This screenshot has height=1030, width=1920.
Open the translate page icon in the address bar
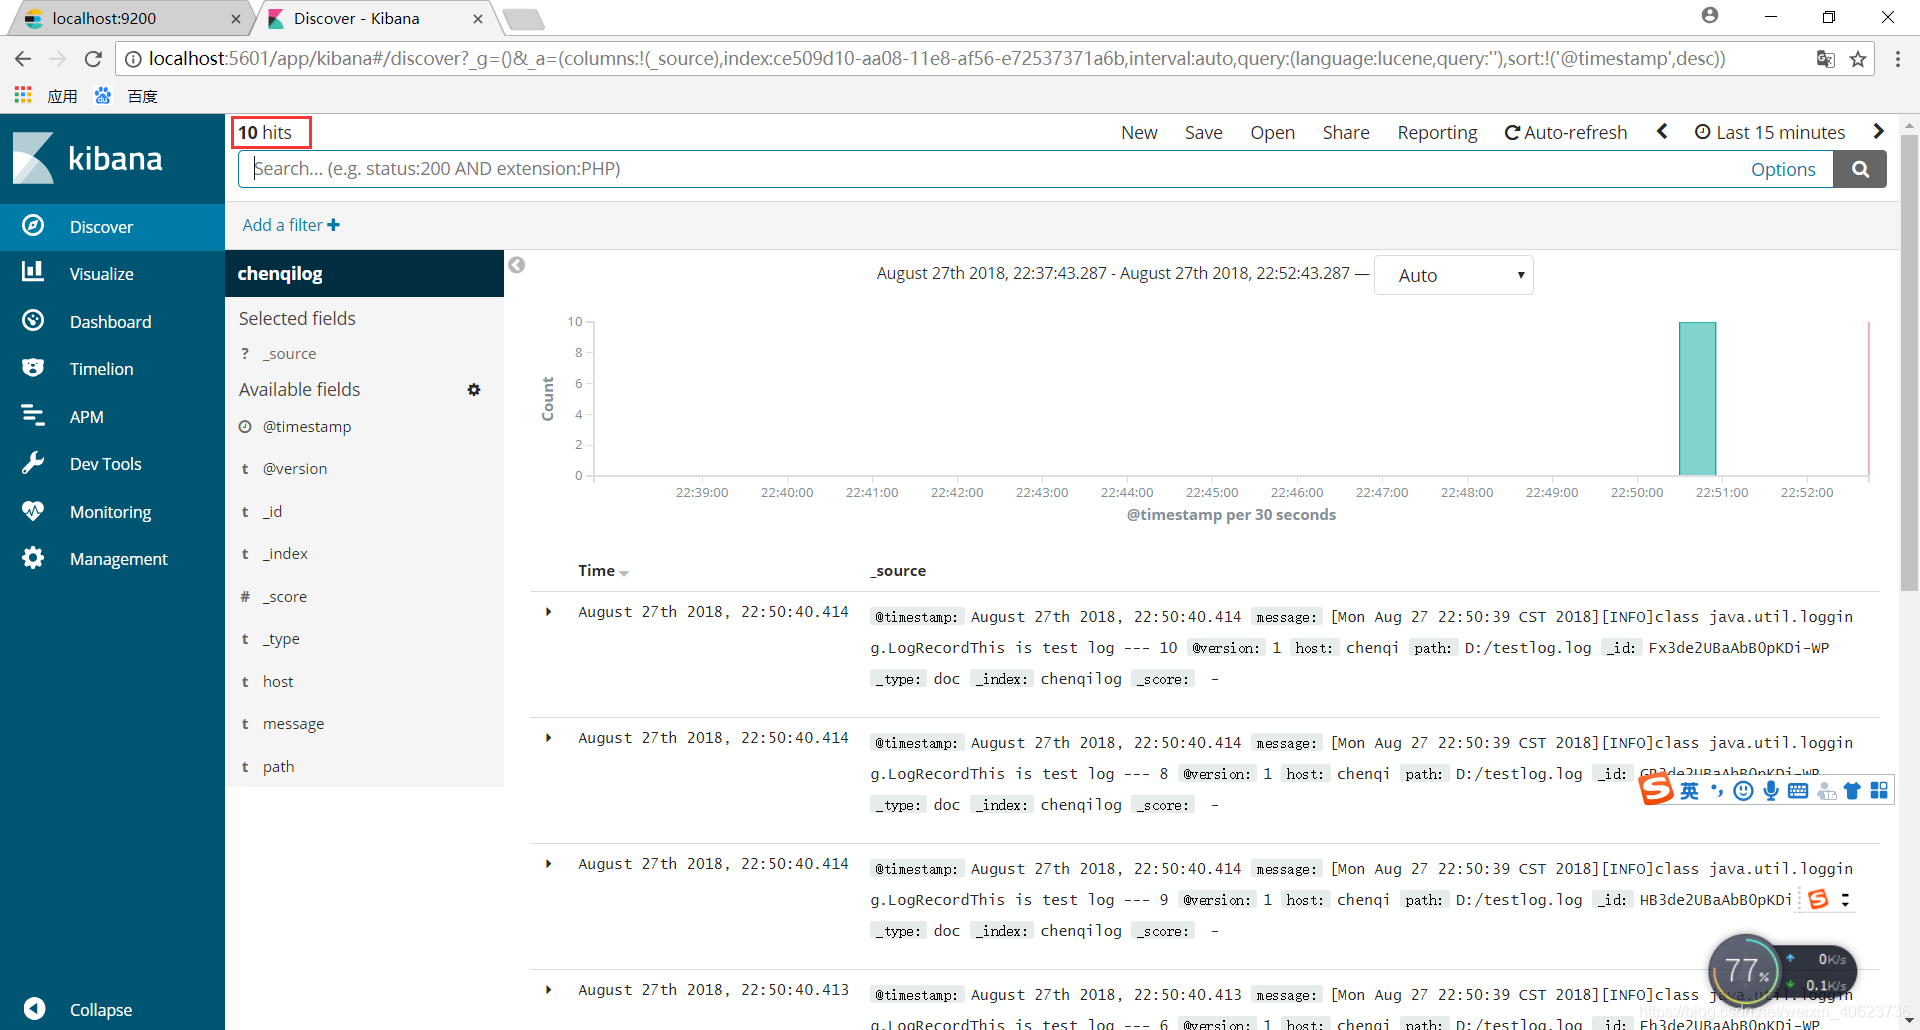[x=1826, y=59]
